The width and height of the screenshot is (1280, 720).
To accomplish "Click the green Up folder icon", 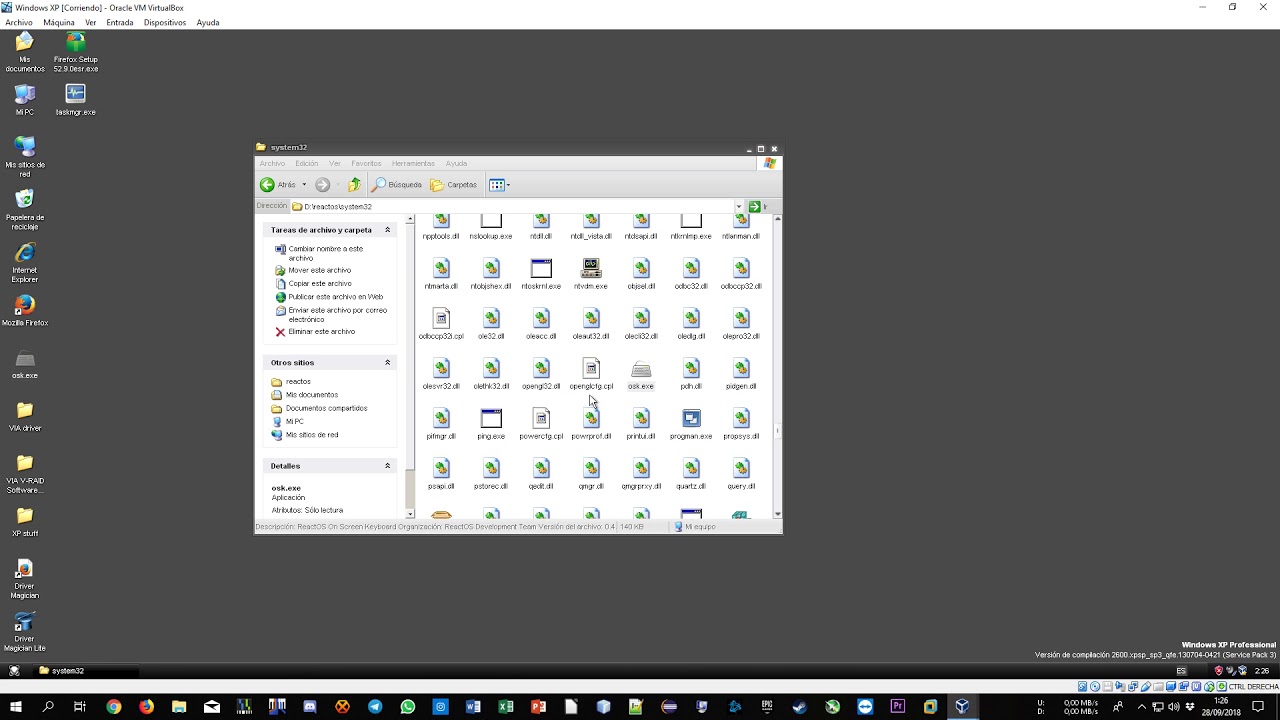I will click(x=354, y=185).
